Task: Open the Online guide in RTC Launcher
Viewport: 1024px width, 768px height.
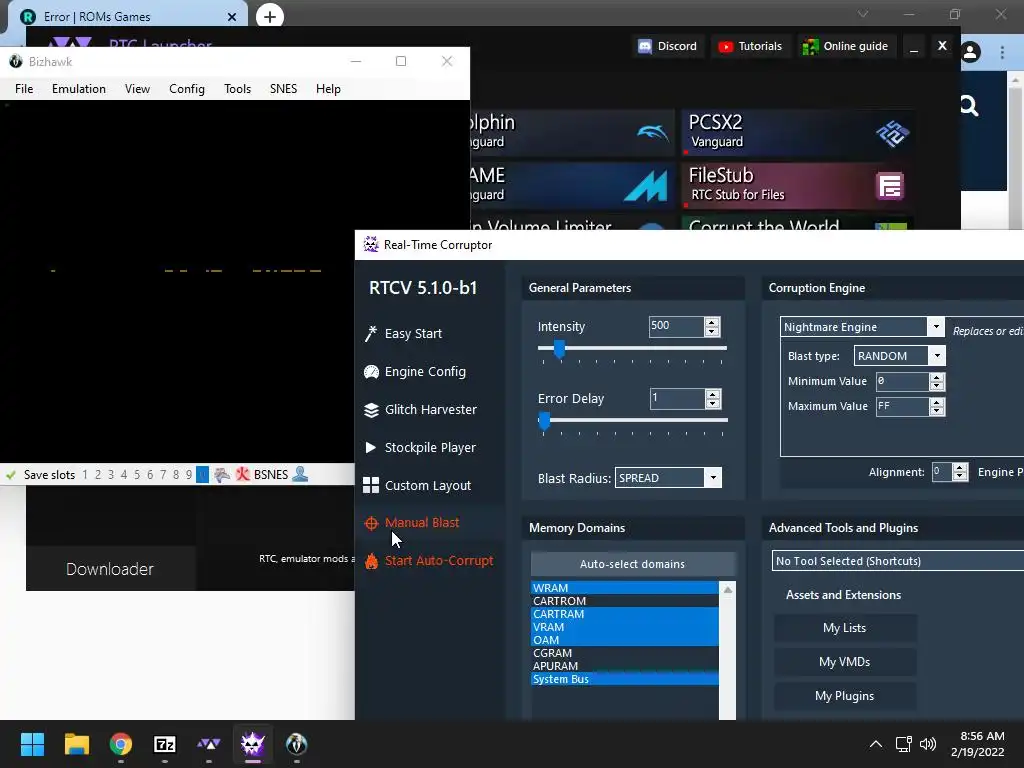Action: coord(845,46)
